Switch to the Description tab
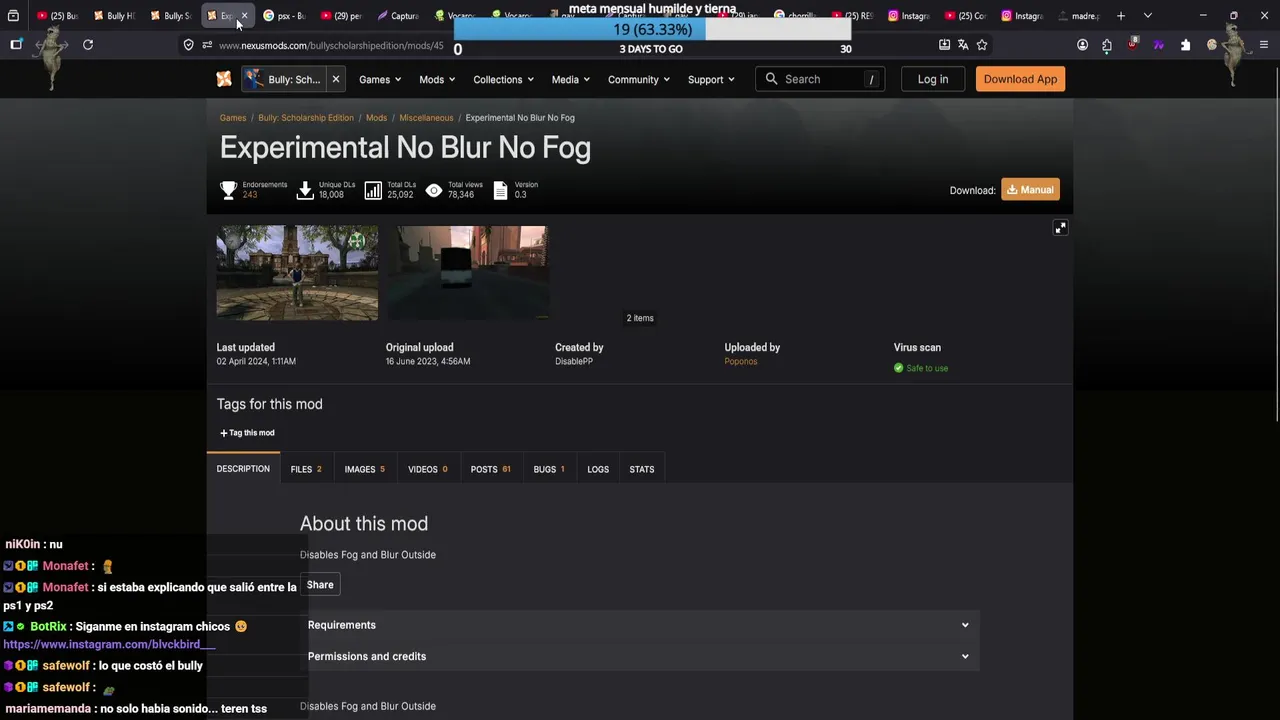 tap(243, 469)
